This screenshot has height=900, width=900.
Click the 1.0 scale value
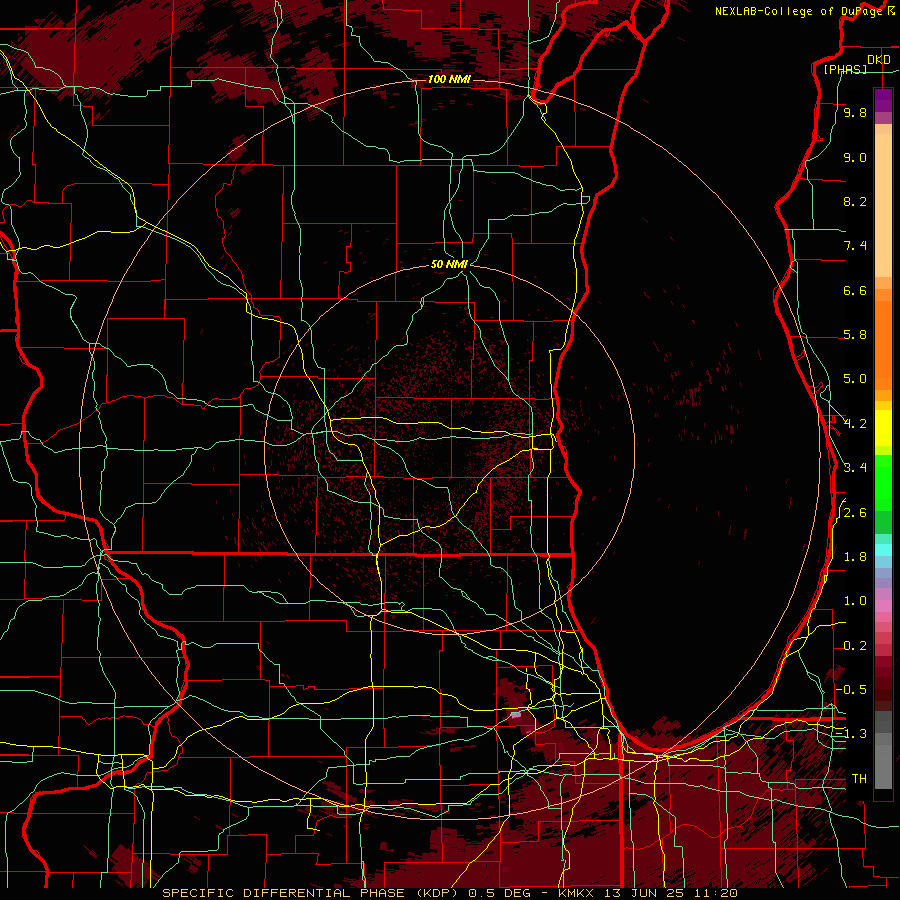855,601
